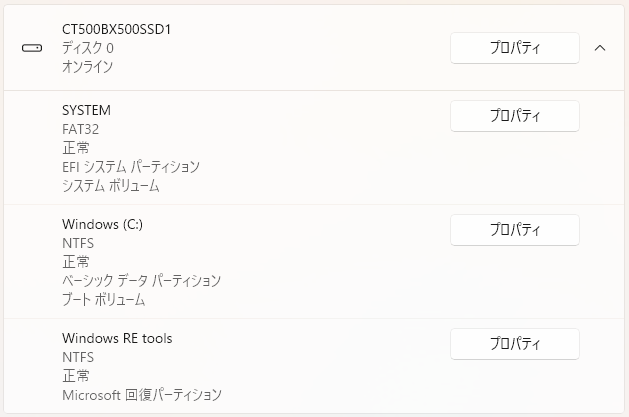Click the Microsoft 回復パーティション label
The width and height of the screenshot is (629, 417).
tap(141, 395)
